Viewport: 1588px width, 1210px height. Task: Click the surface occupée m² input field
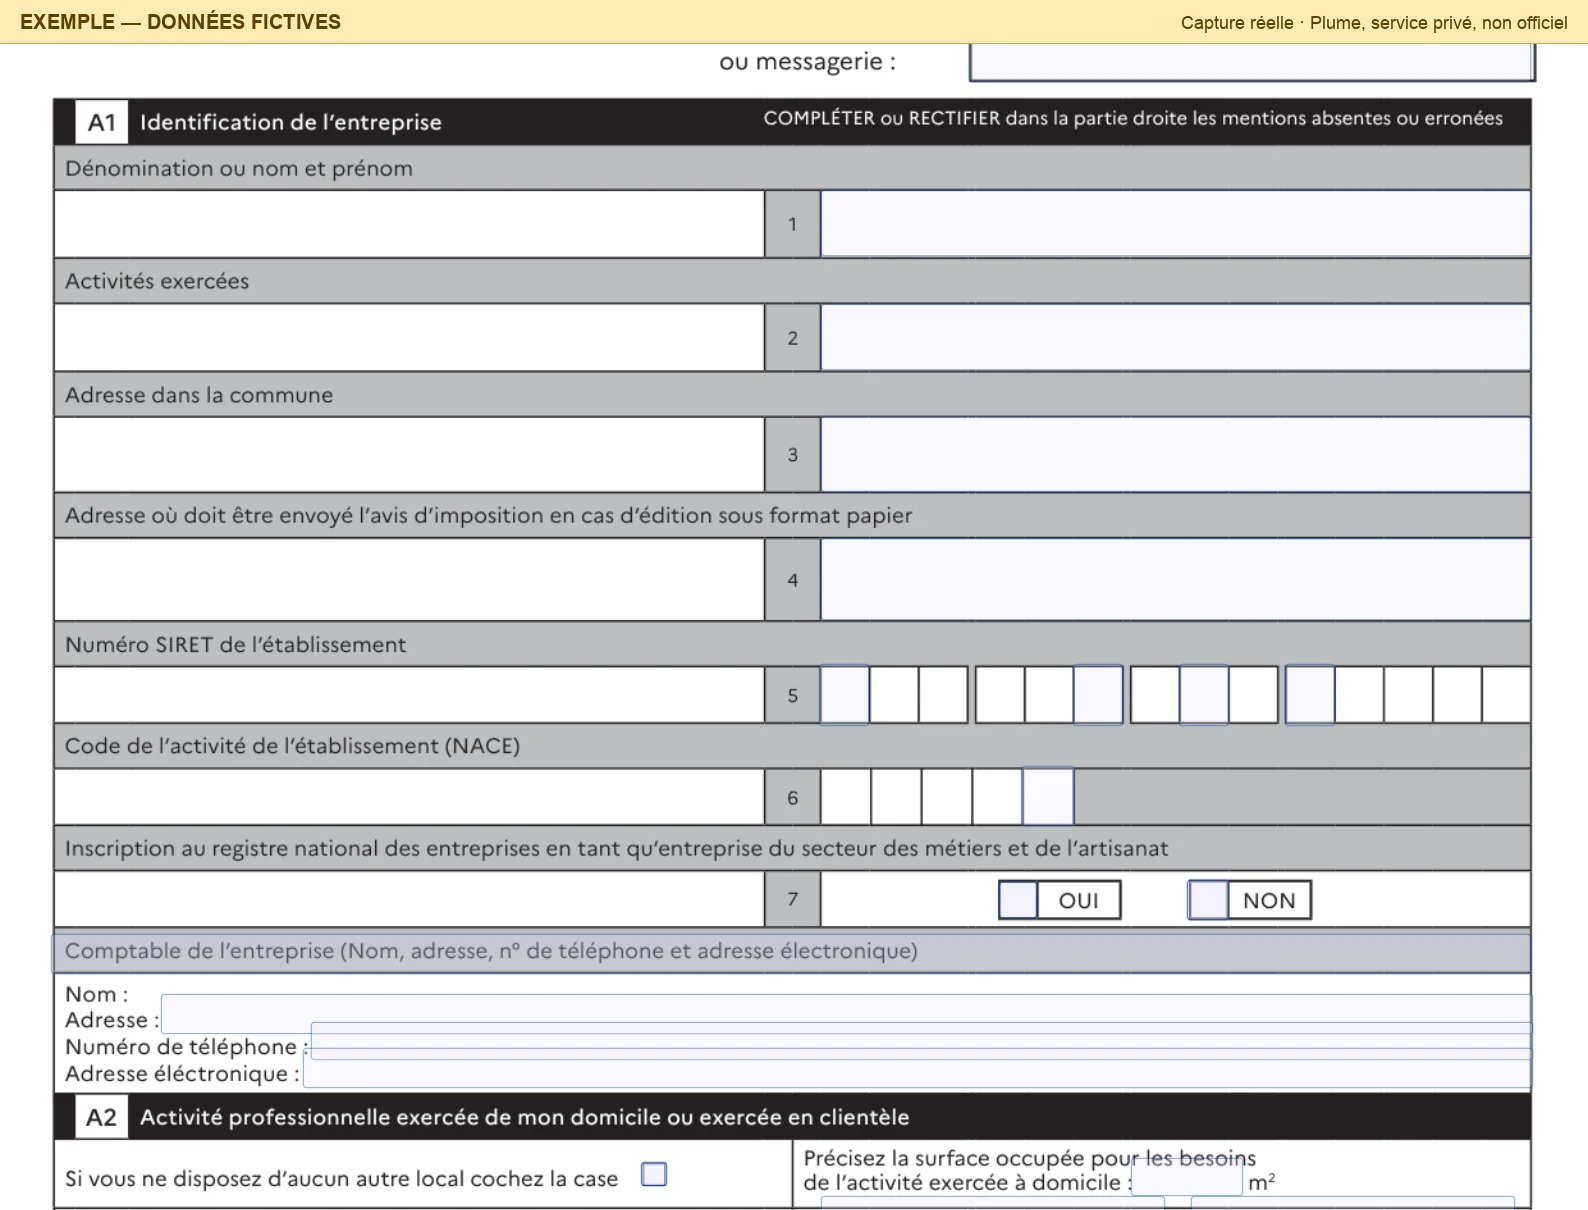pos(1187,1175)
